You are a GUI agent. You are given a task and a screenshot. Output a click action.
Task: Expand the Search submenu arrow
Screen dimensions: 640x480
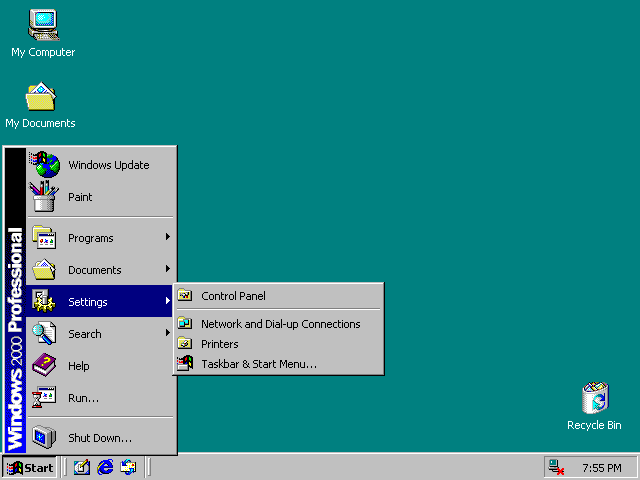coord(167,333)
